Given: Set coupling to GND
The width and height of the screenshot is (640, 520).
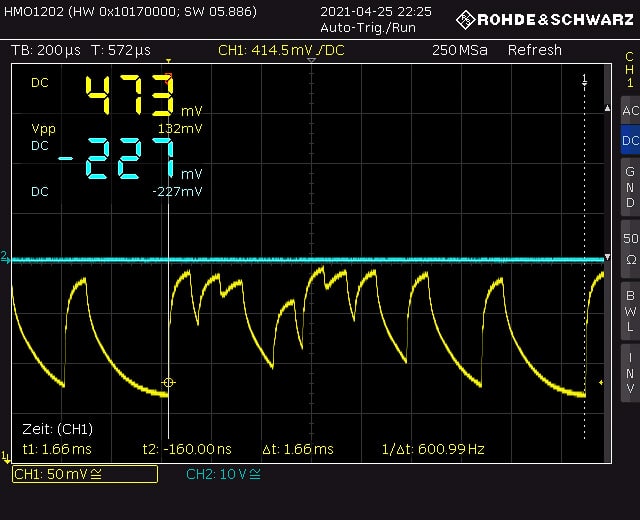Looking at the screenshot, I should click(629, 187).
